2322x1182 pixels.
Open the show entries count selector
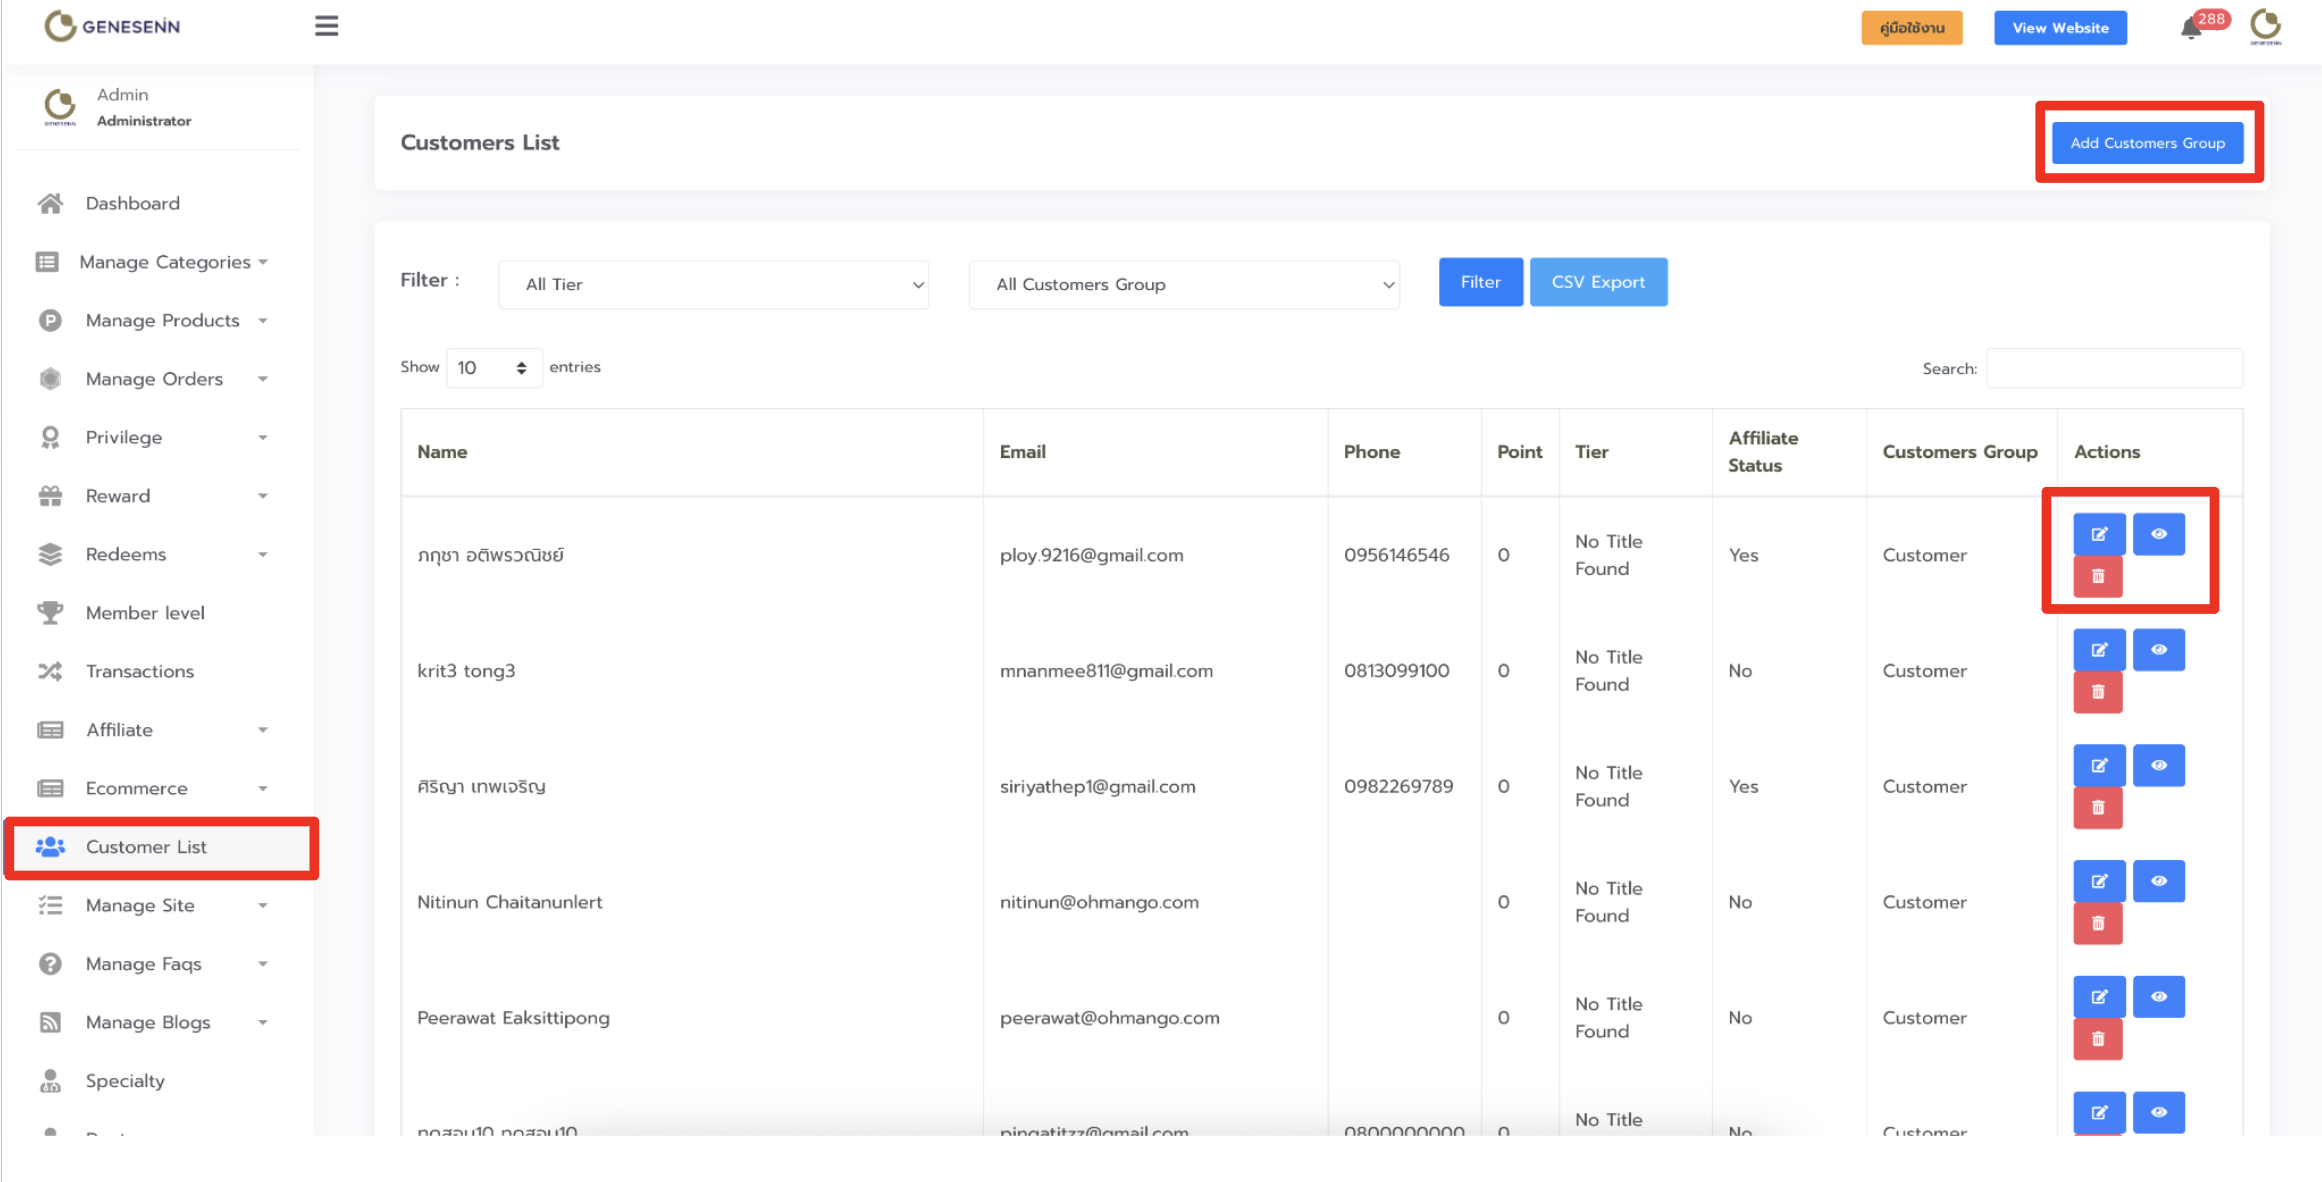(493, 368)
